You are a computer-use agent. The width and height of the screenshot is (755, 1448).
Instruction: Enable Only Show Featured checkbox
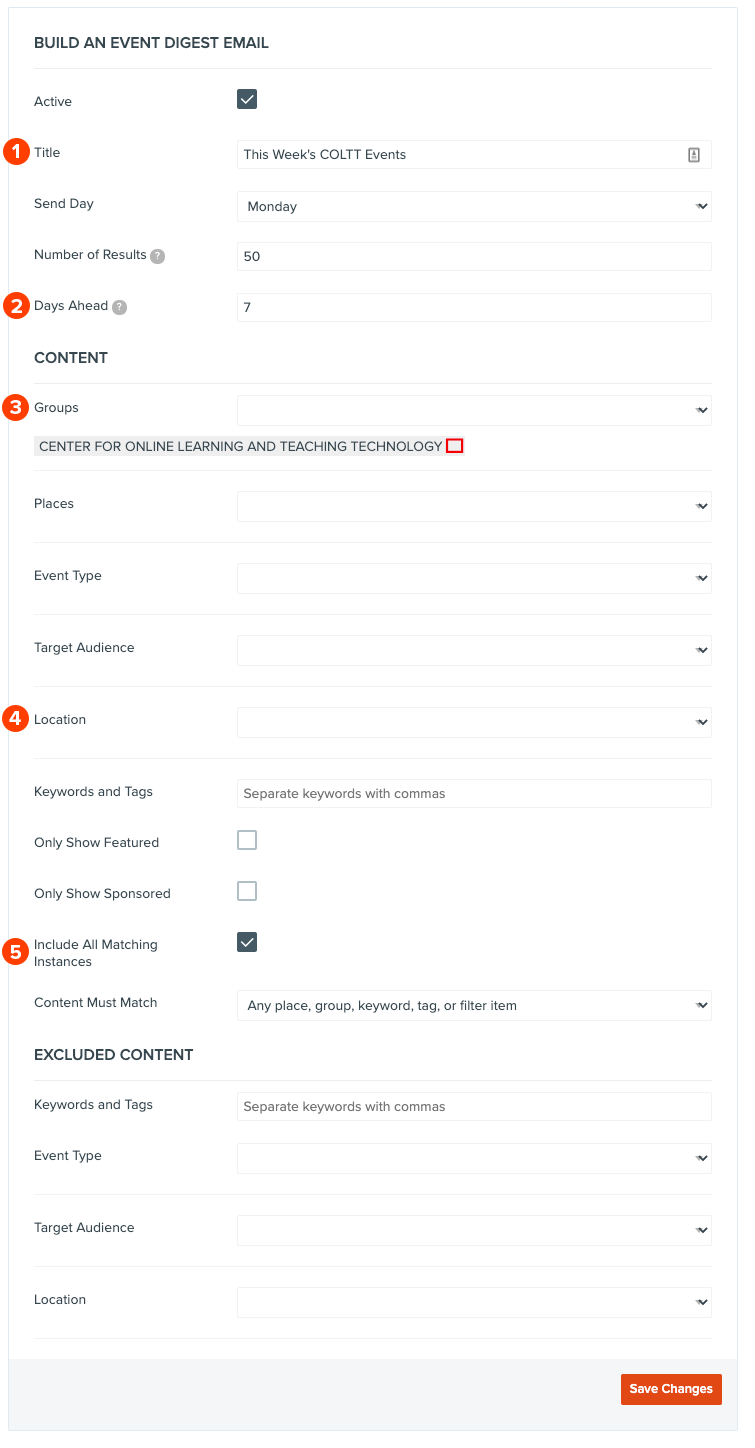tap(247, 840)
